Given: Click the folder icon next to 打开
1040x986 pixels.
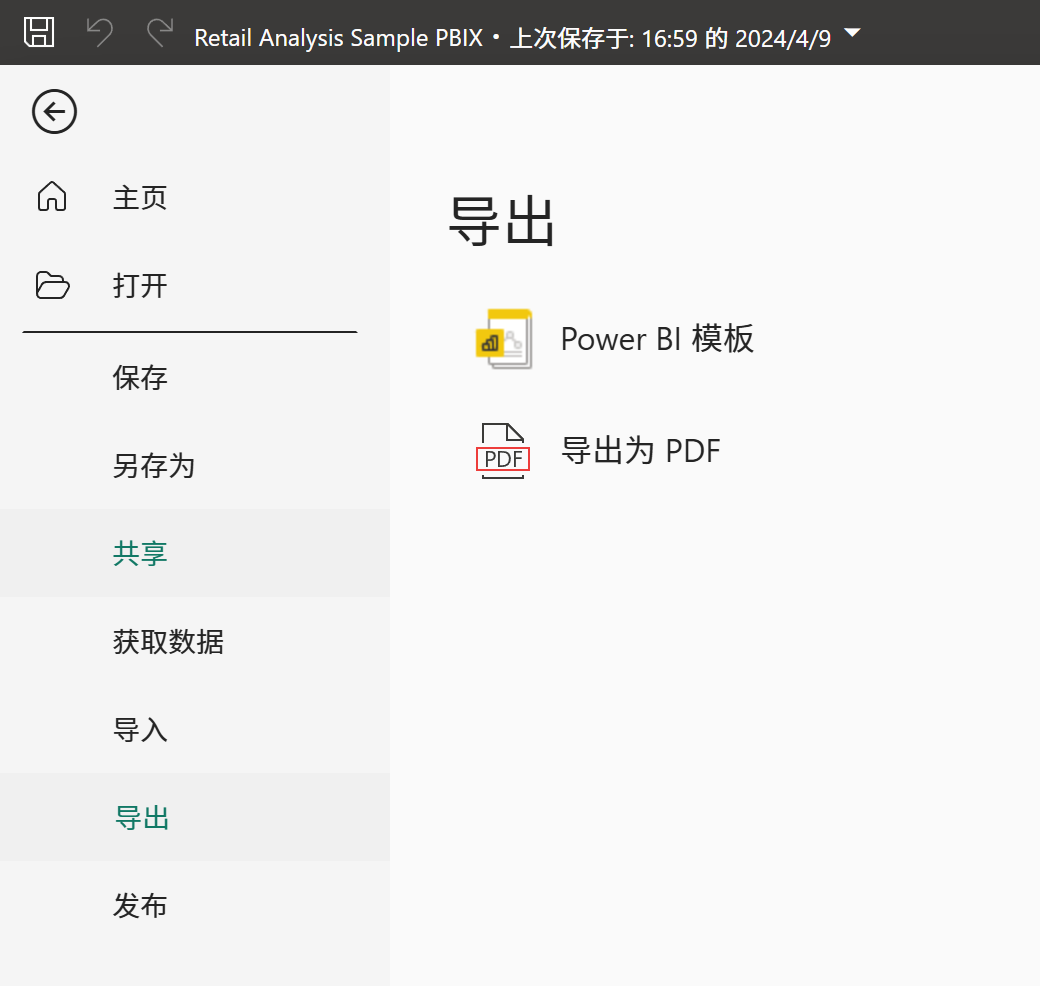Looking at the screenshot, I should (x=52, y=285).
